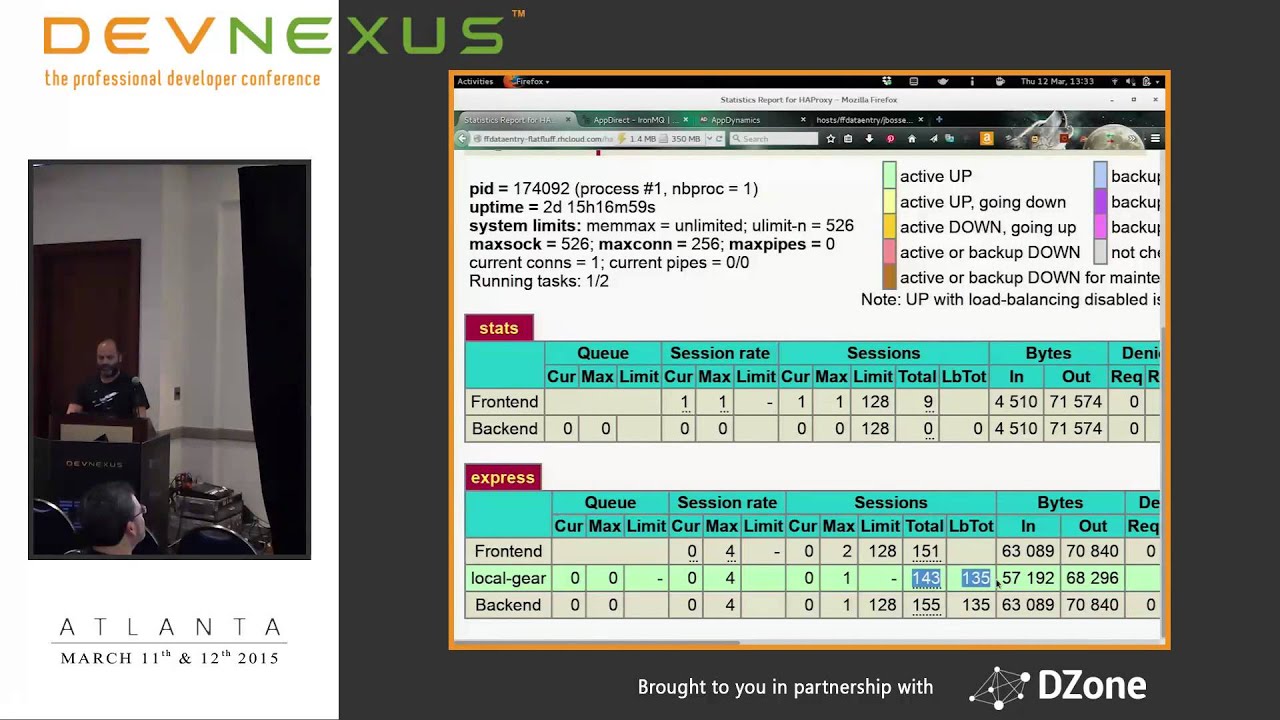Click the 'active or backup DOWN' pink swatch
Screen dimensions: 1280x720
889,252
